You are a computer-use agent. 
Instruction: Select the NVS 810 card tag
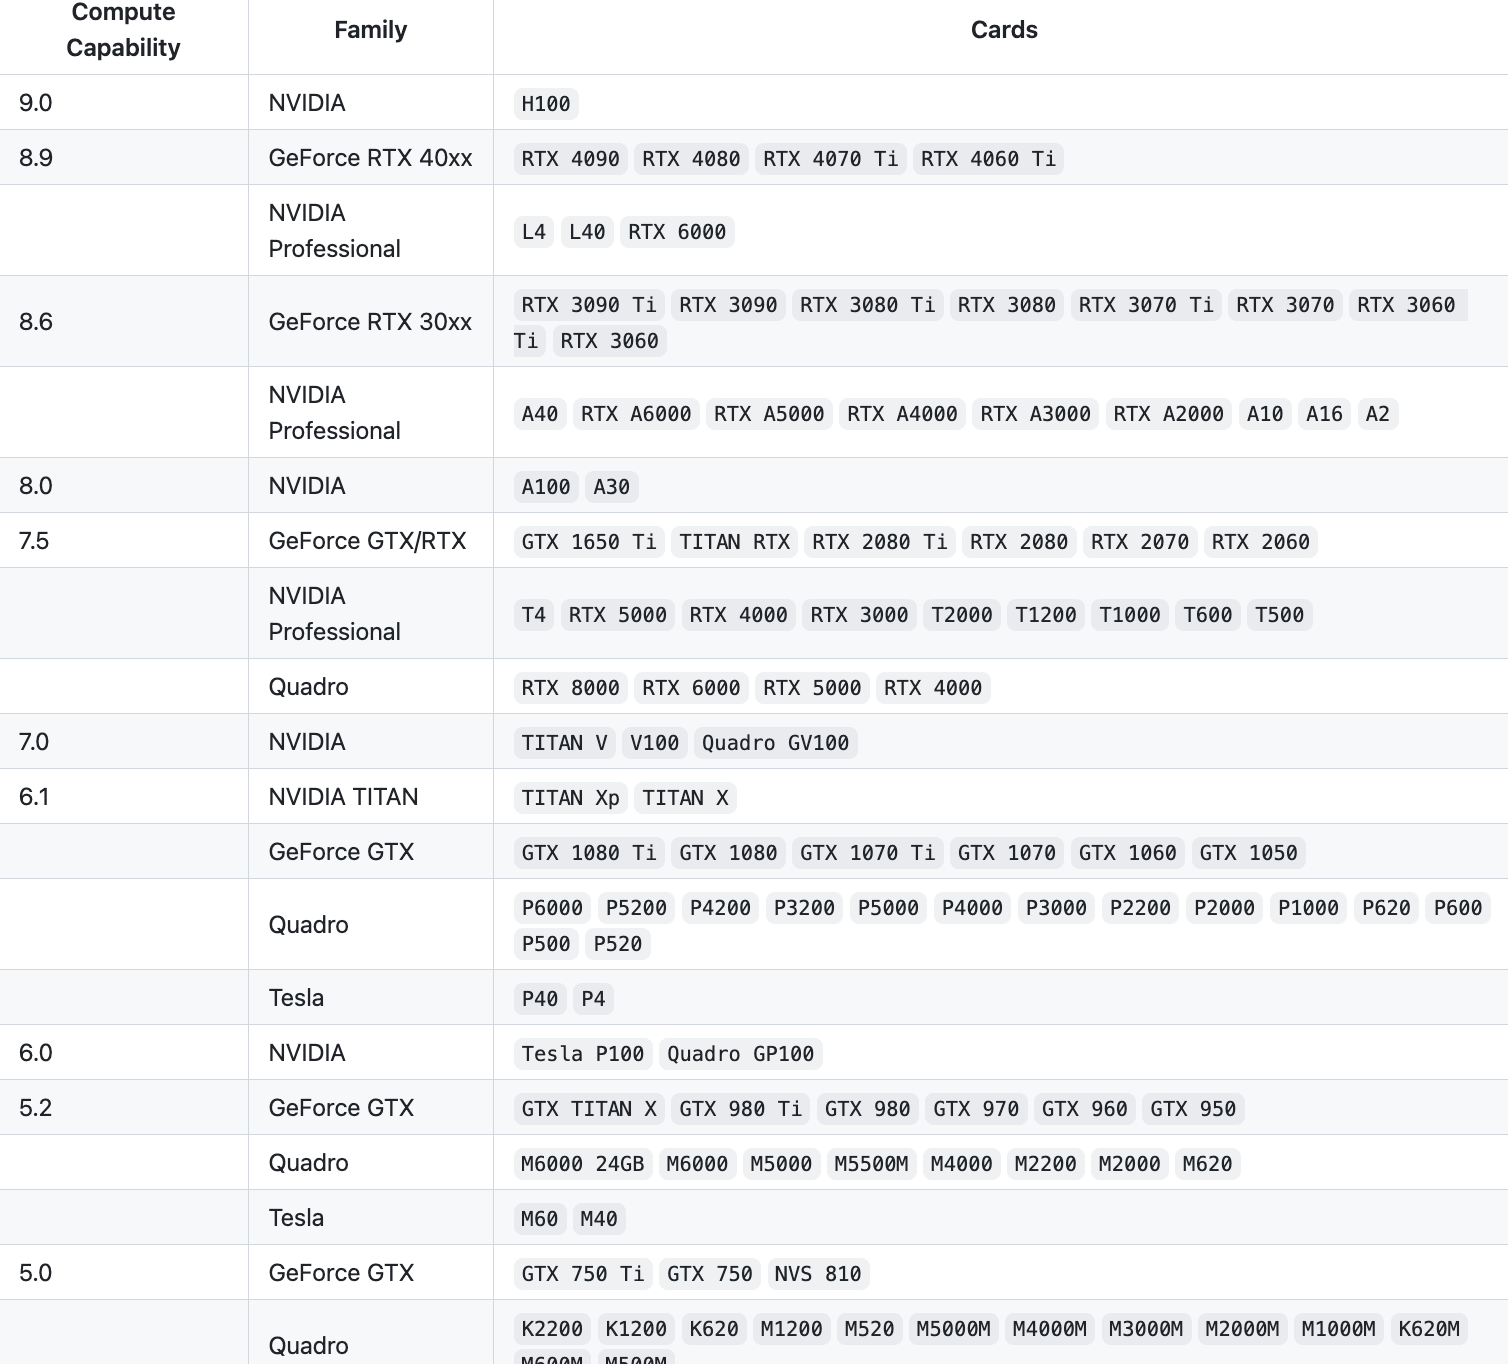pyautogui.click(x=817, y=1274)
